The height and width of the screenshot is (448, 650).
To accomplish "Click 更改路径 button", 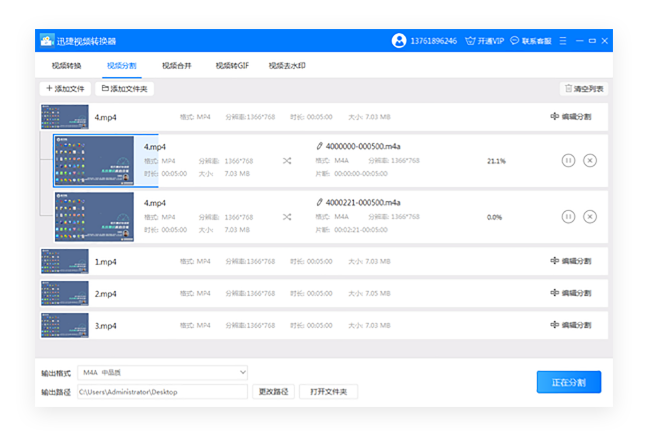I will [x=273, y=392].
